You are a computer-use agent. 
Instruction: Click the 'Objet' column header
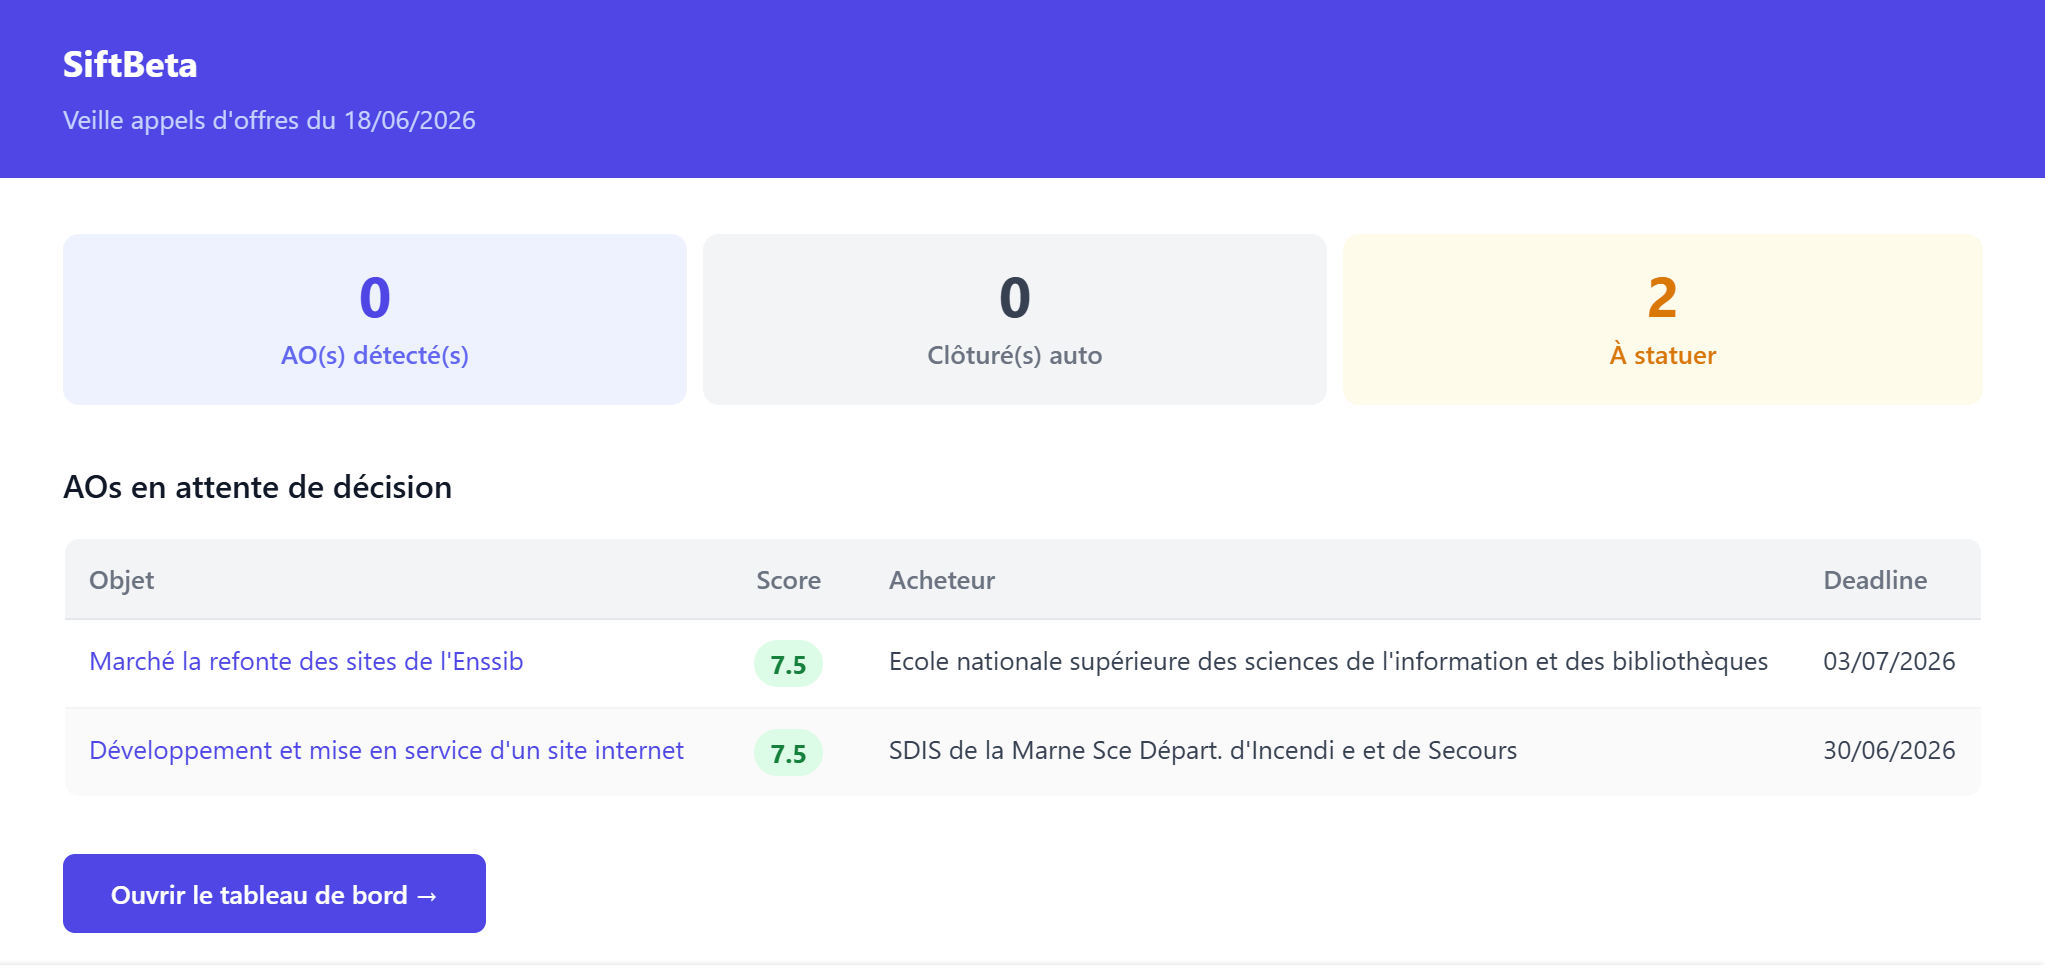(122, 580)
